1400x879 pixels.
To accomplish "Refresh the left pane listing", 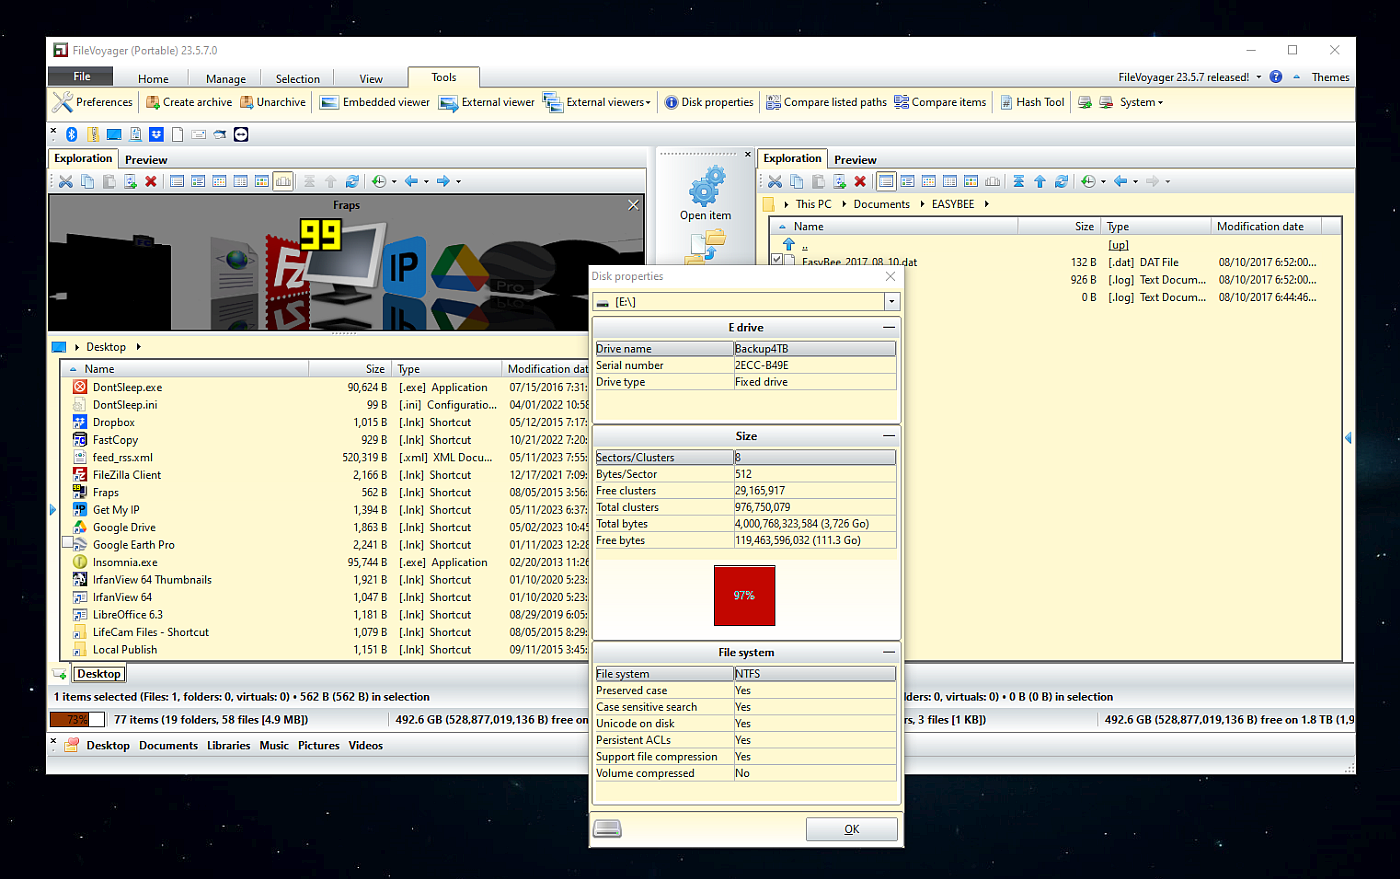I will [x=352, y=181].
